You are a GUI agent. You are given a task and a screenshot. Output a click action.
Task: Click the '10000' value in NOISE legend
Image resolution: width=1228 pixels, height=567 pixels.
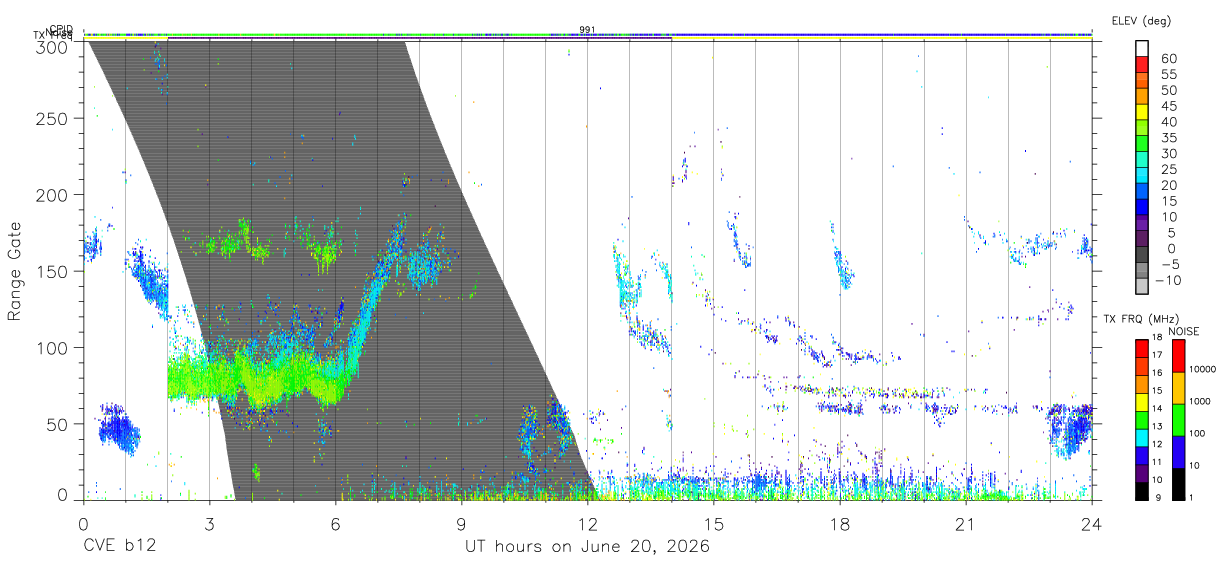pyautogui.click(x=1205, y=369)
